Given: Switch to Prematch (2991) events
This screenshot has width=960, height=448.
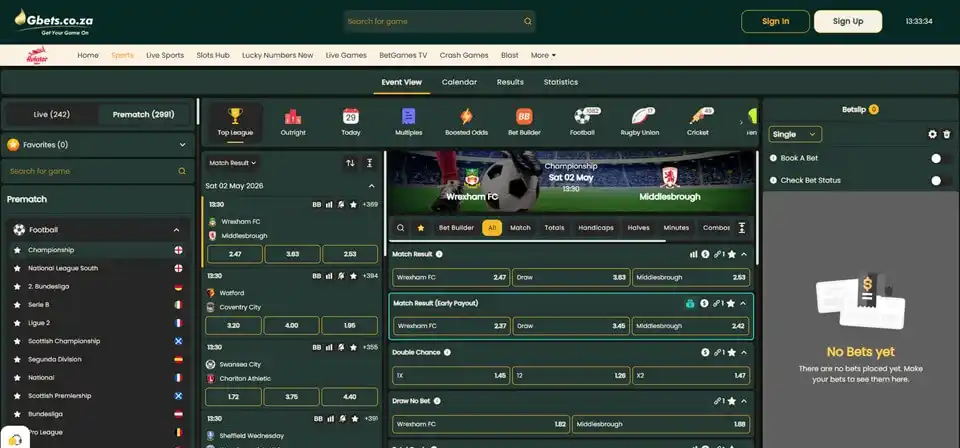Looking at the screenshot, I should click(x=143, y=114).
